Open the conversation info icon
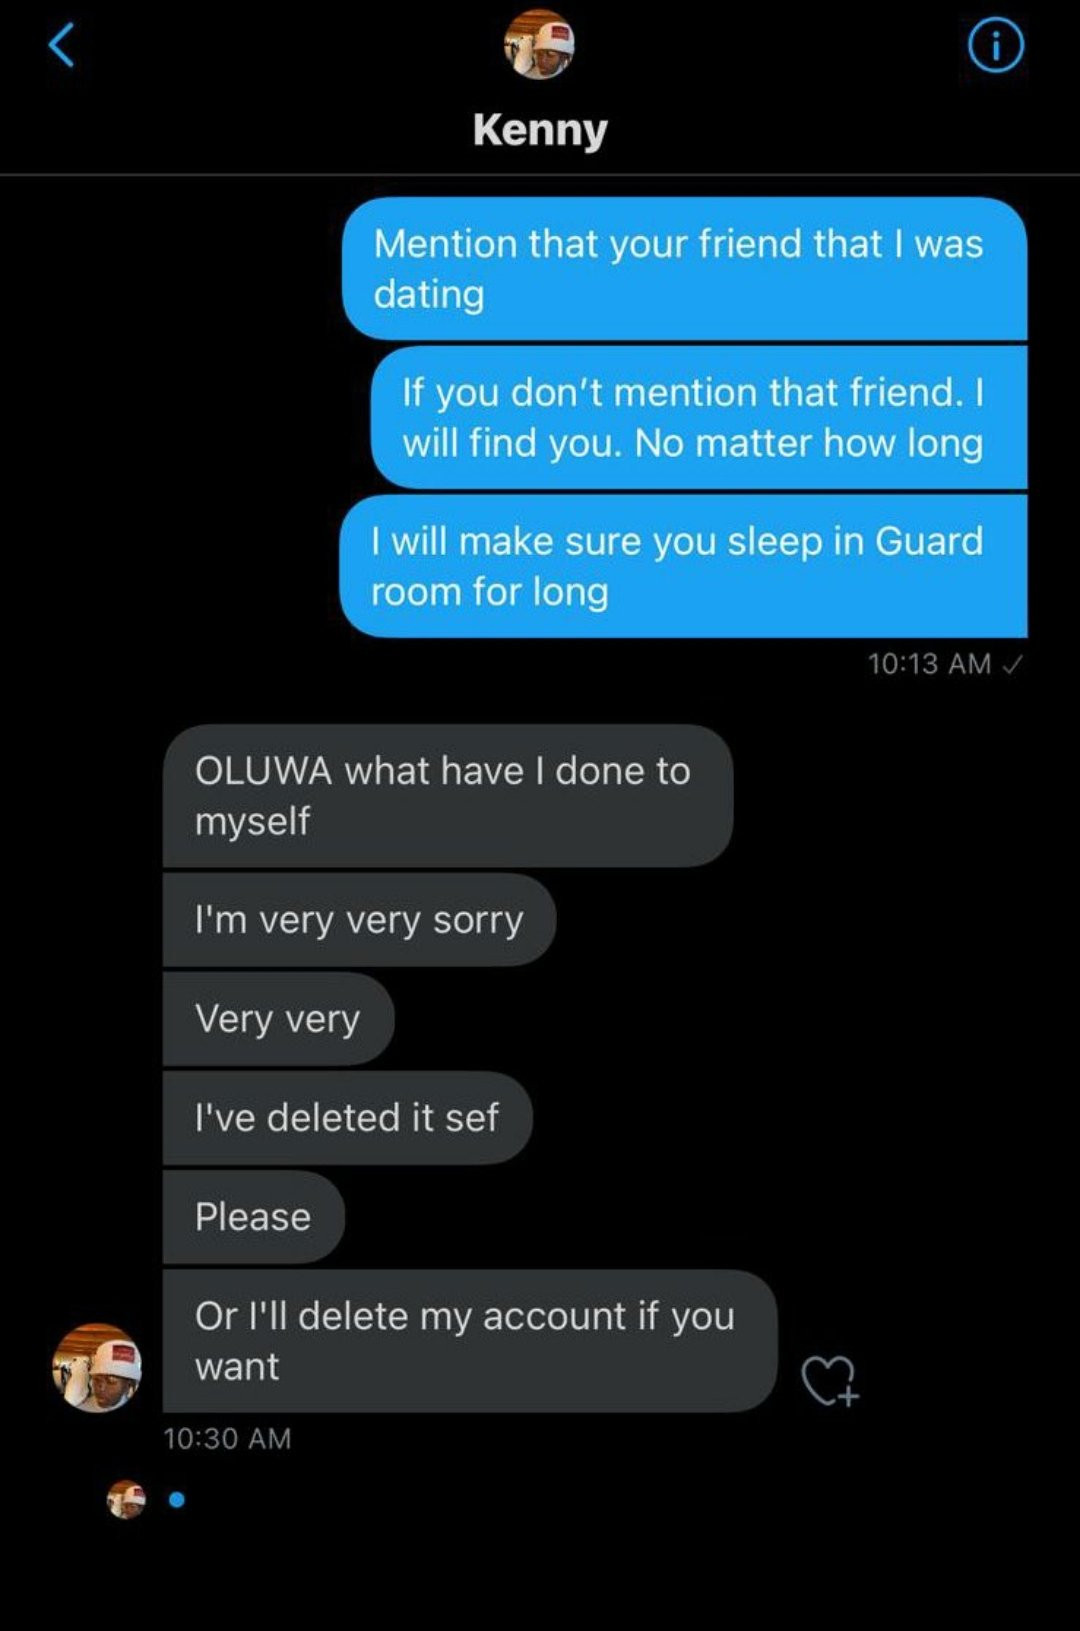Screen dimensions: 1080x1631 [995, 46]
